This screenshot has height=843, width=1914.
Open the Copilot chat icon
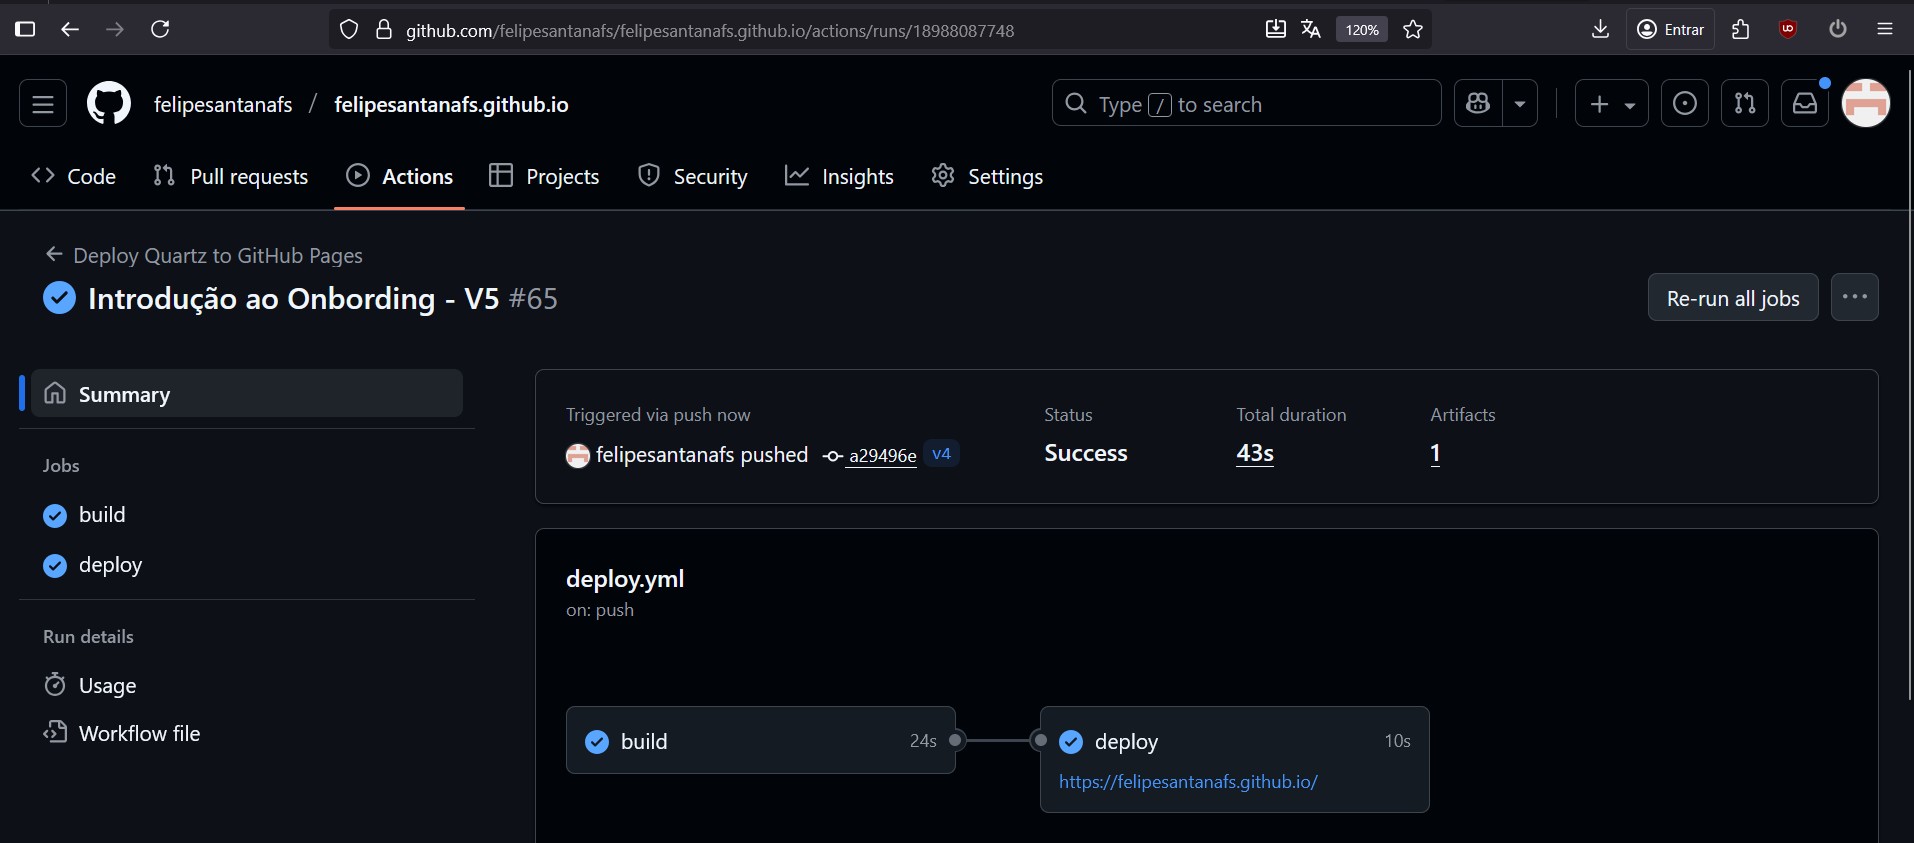pyautogui.click(x=1478, y=104)
